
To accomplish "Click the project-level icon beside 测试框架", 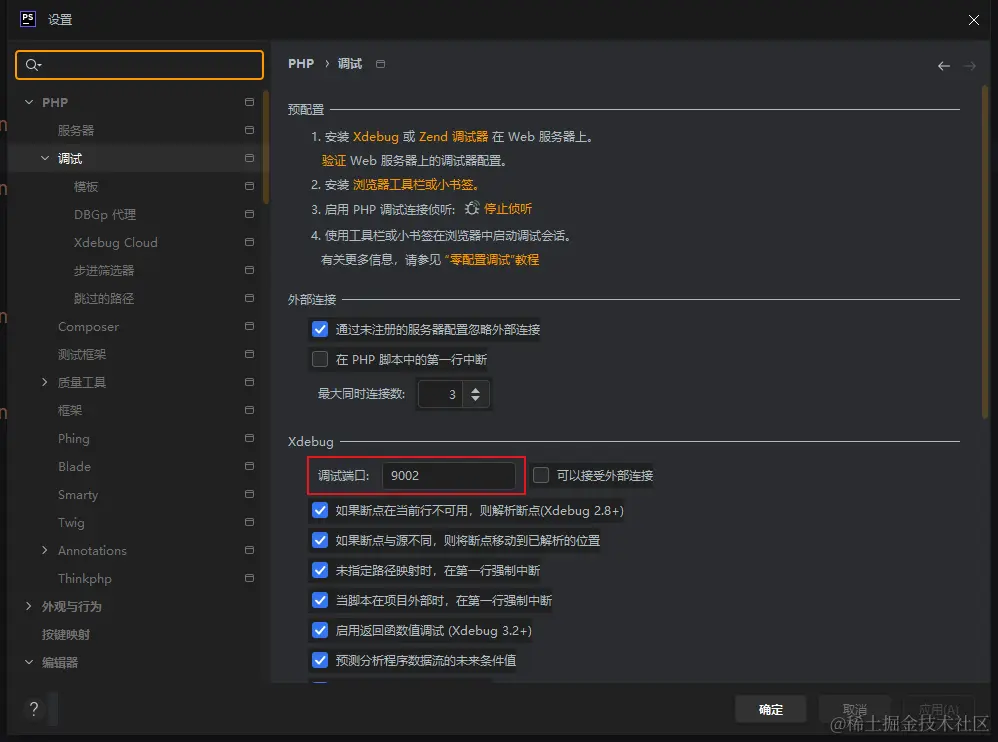I will (x=250, y=354).
